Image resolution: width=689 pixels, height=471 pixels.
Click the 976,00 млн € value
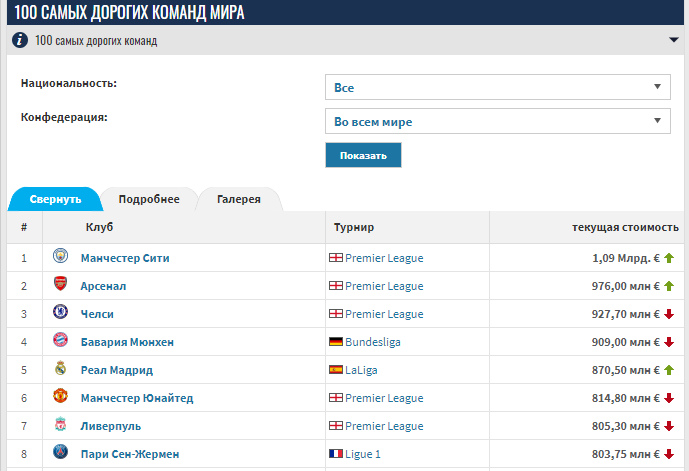(626, 286)
